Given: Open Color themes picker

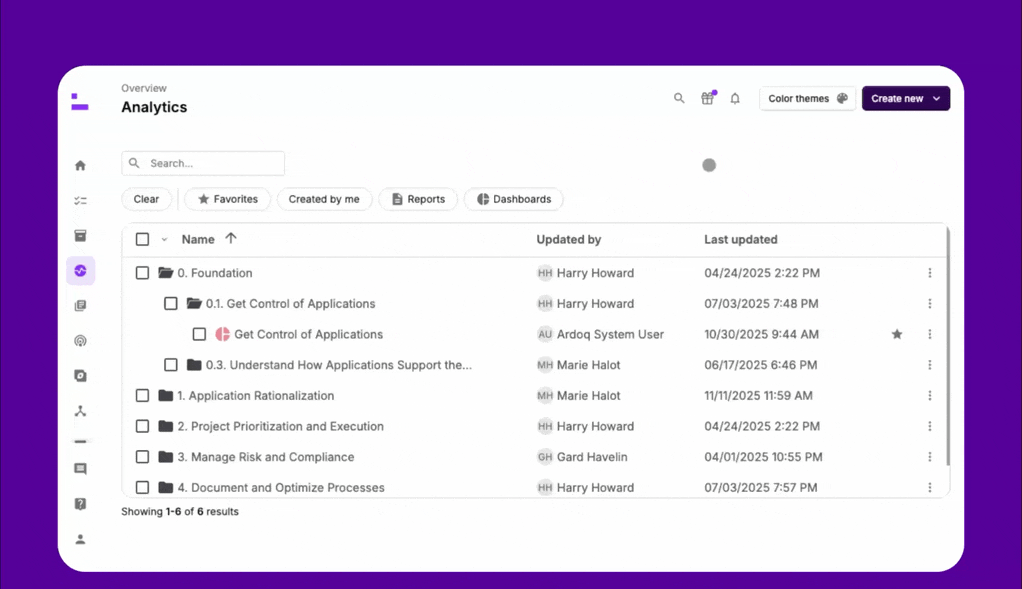Looking at the screenshot, I should click(x=807, y=99).
